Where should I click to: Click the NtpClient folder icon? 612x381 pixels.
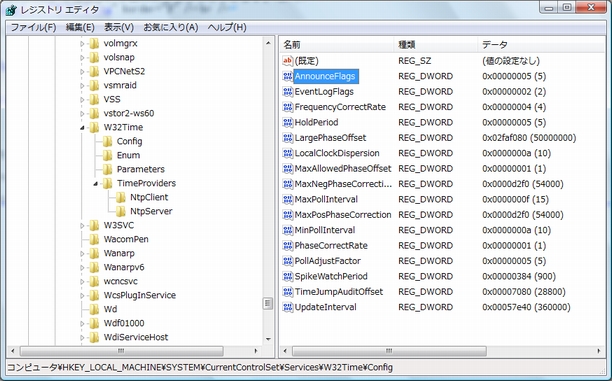[121, 198]
